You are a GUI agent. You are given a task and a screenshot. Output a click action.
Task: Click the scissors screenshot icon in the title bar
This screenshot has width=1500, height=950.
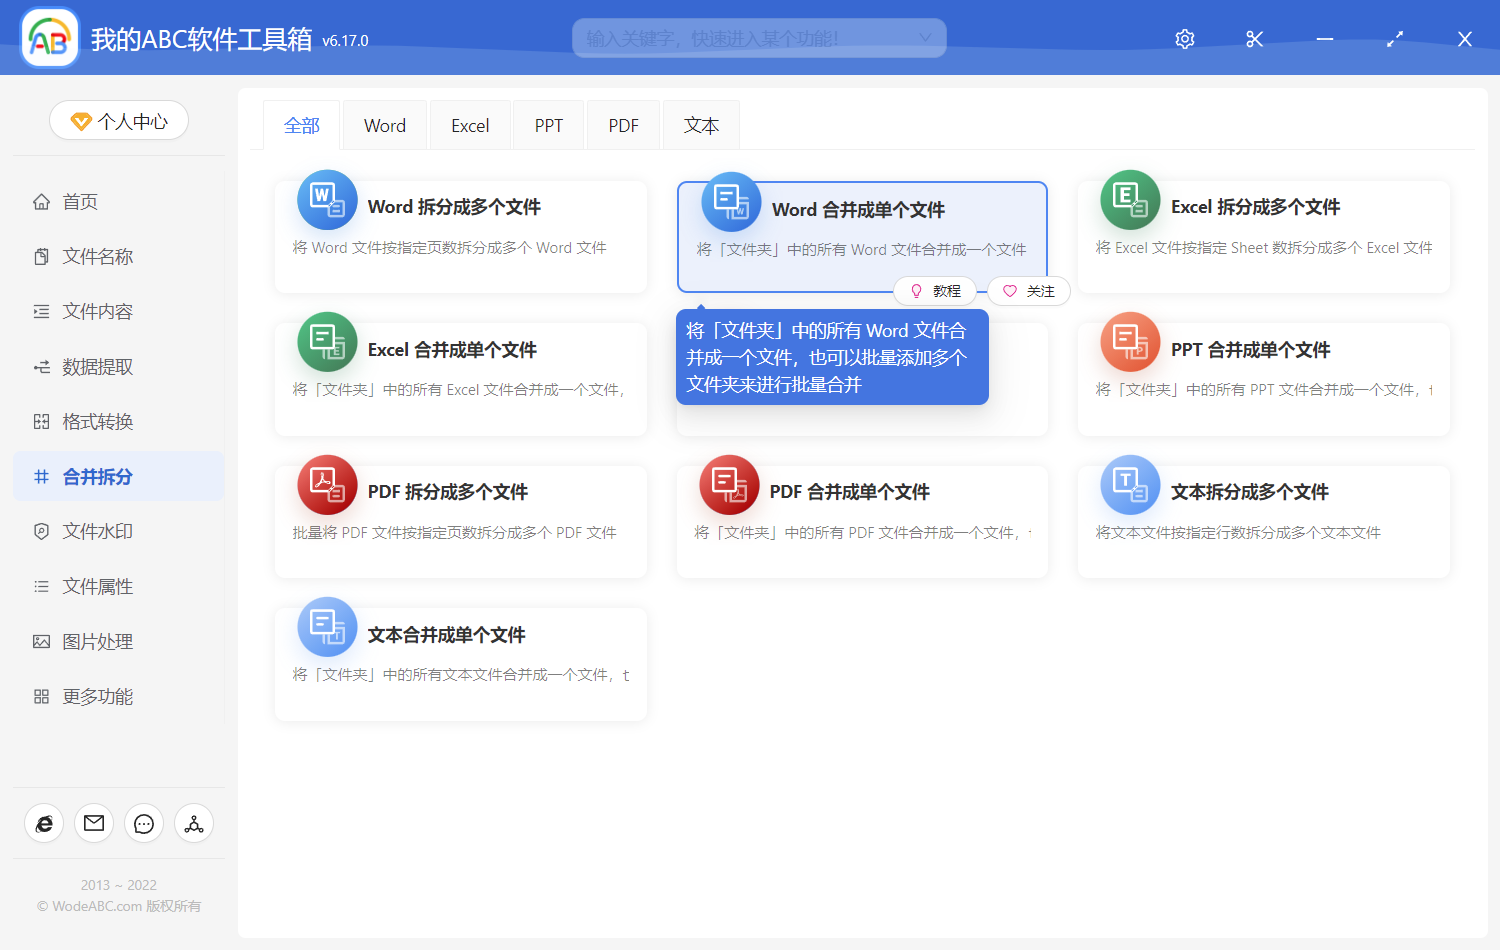tap(1254, 38)
